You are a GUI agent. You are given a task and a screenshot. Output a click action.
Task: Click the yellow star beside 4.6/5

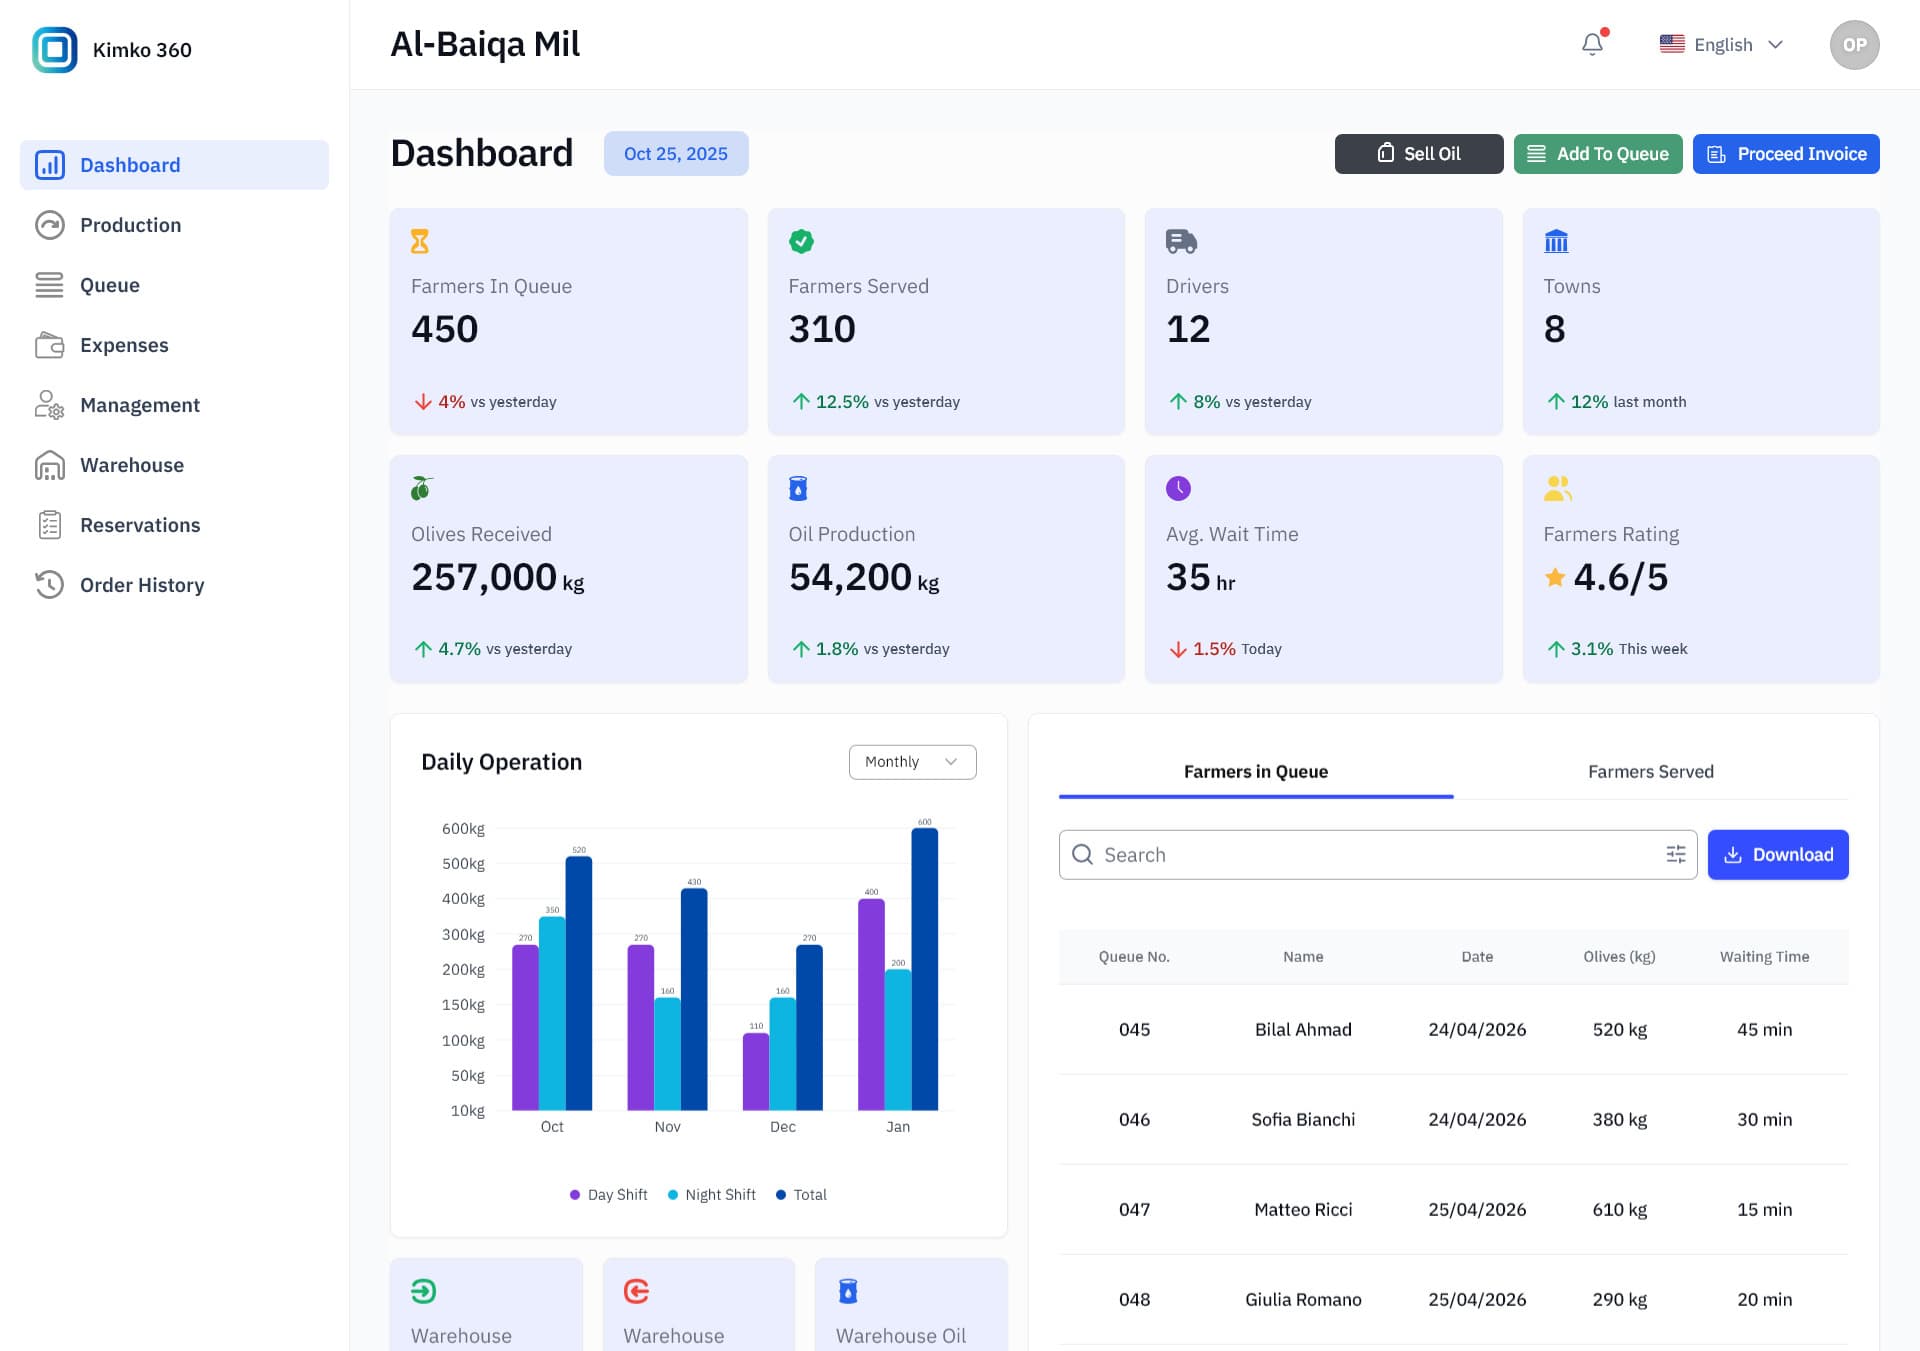(x=1554, y=577)
